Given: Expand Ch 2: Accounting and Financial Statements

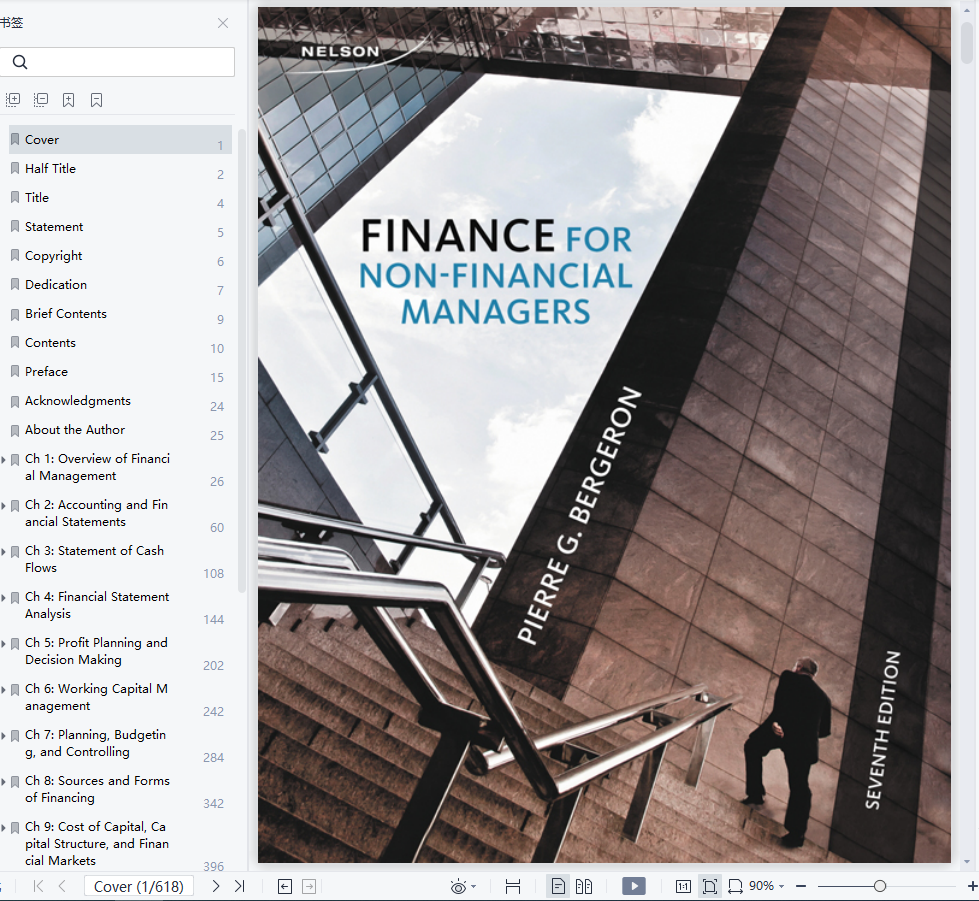Looking at the screenshot, I should click(4, 506).
